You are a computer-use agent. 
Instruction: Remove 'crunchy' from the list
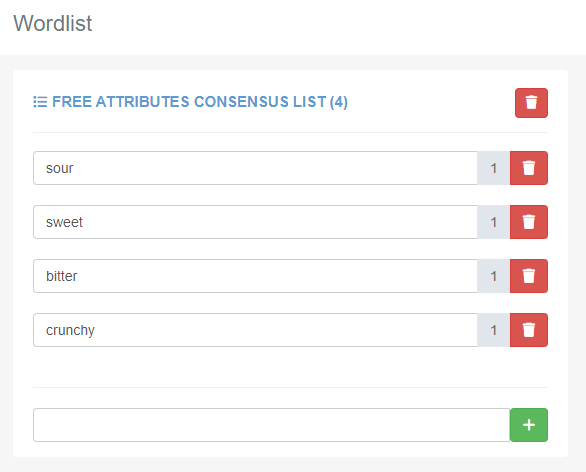click(528, 330)
